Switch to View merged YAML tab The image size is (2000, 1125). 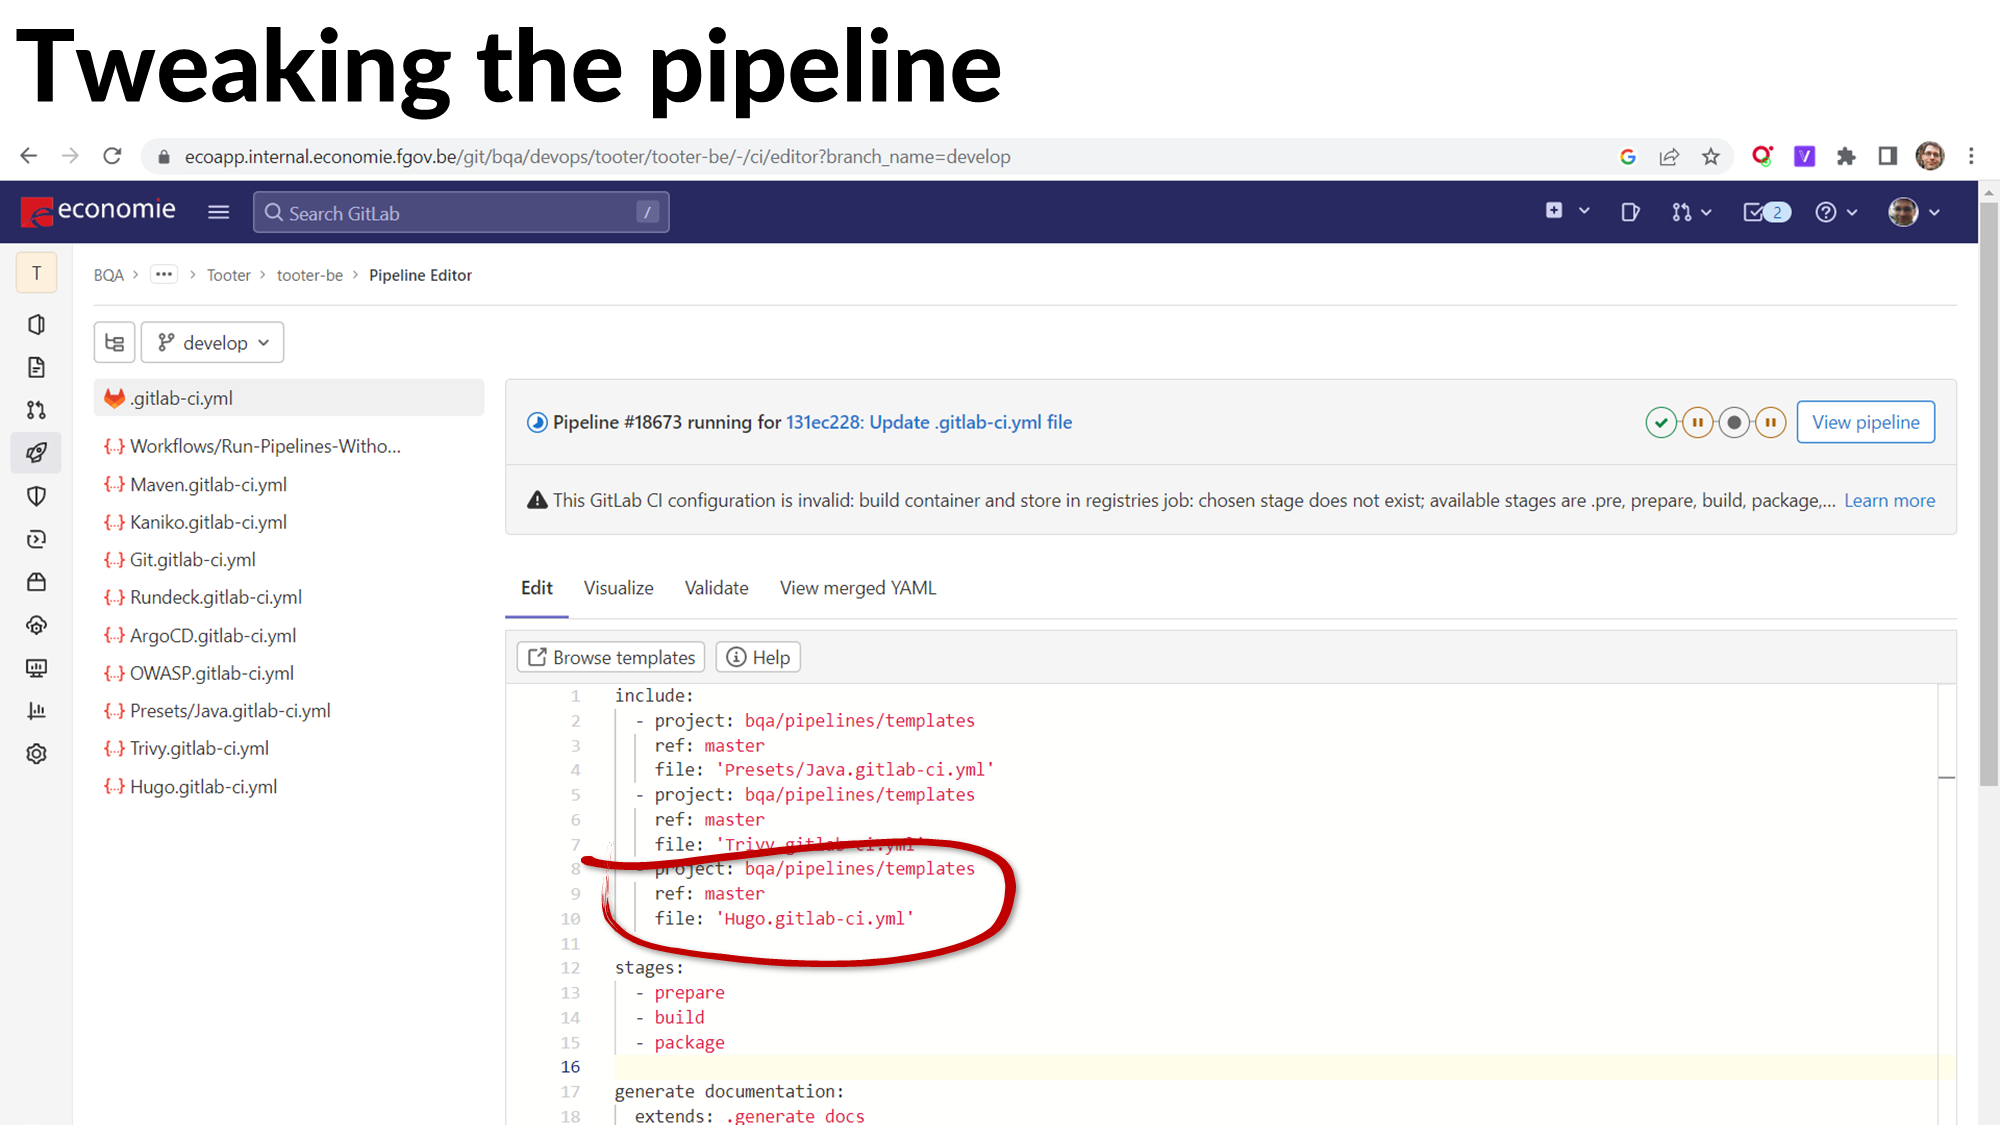coord(857,588)
